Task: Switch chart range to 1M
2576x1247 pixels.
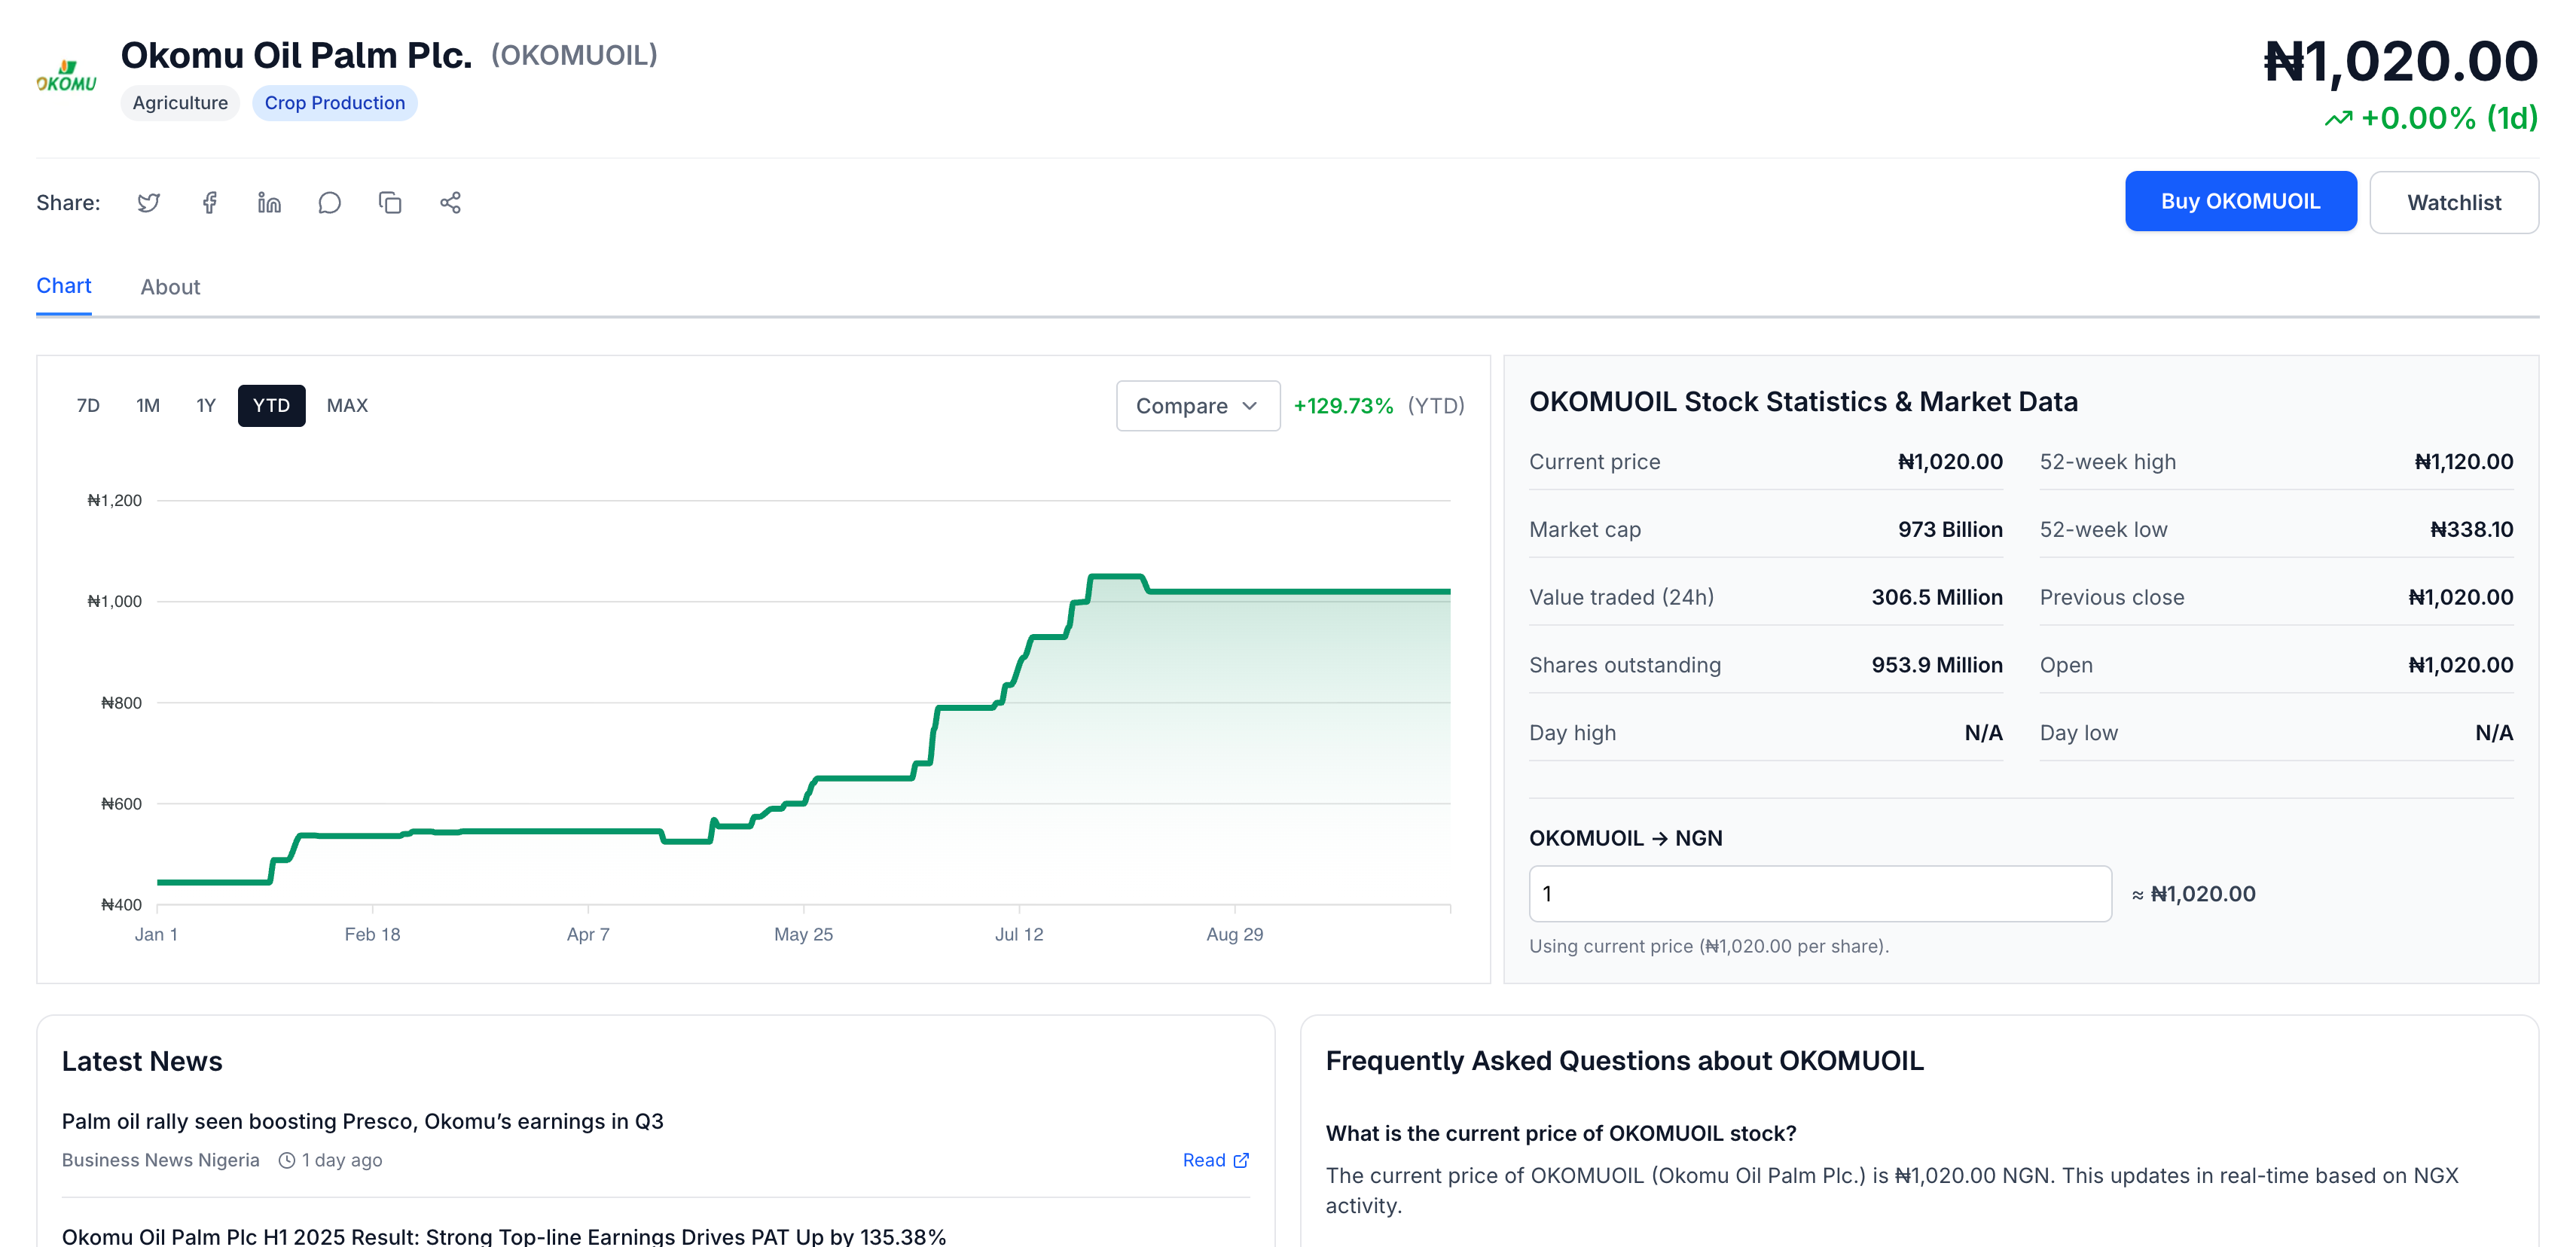Action: (148, 406)
